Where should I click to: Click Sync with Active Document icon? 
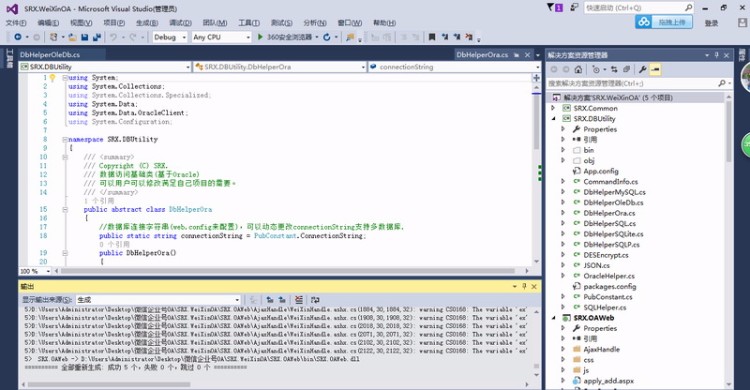614,69
